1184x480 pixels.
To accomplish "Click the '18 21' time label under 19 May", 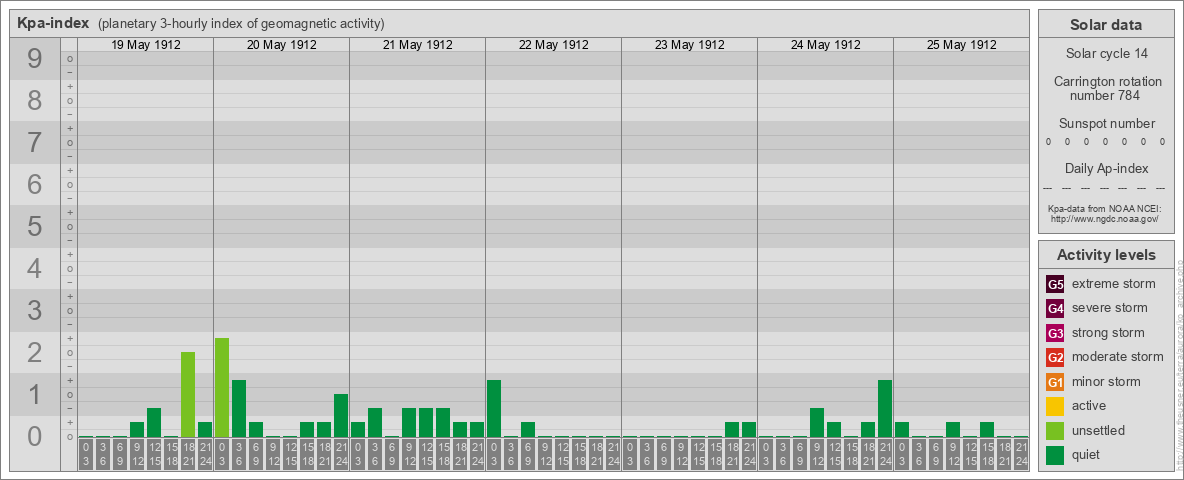I will (188, 454).
